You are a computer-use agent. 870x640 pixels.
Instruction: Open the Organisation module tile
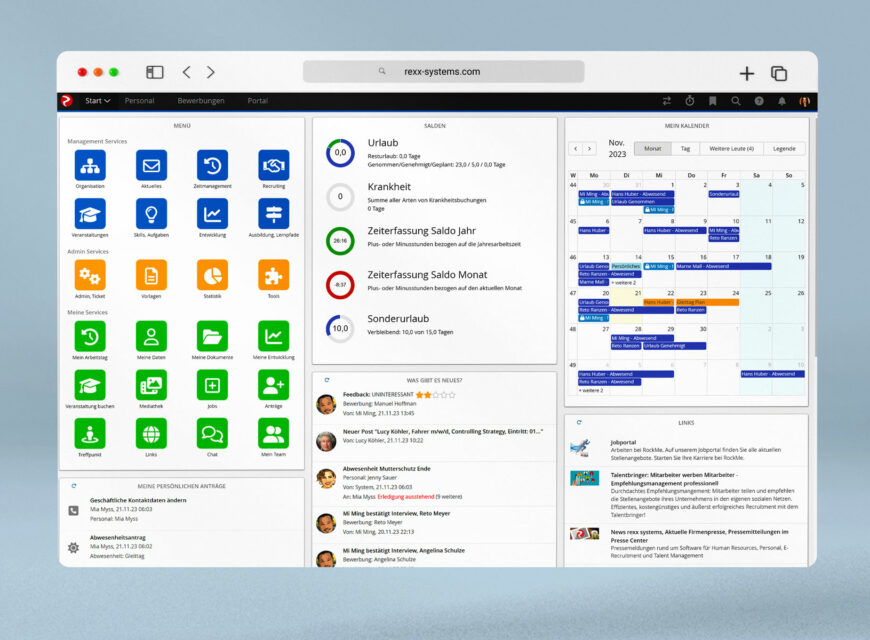pyautogui.click(x=90, y=165)
